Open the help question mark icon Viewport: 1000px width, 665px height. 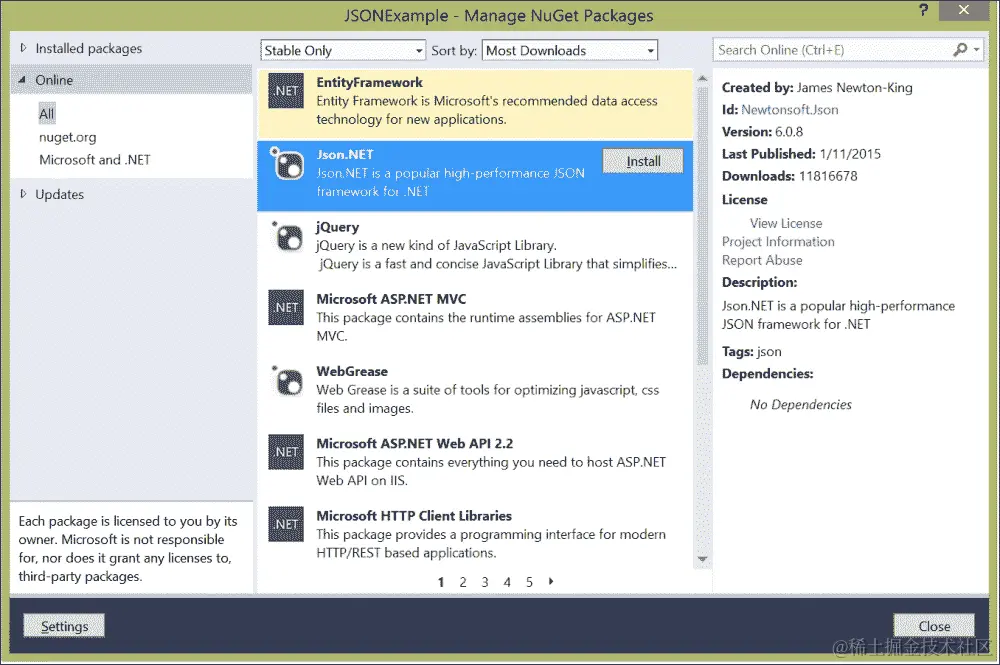[x=923, y=10]
